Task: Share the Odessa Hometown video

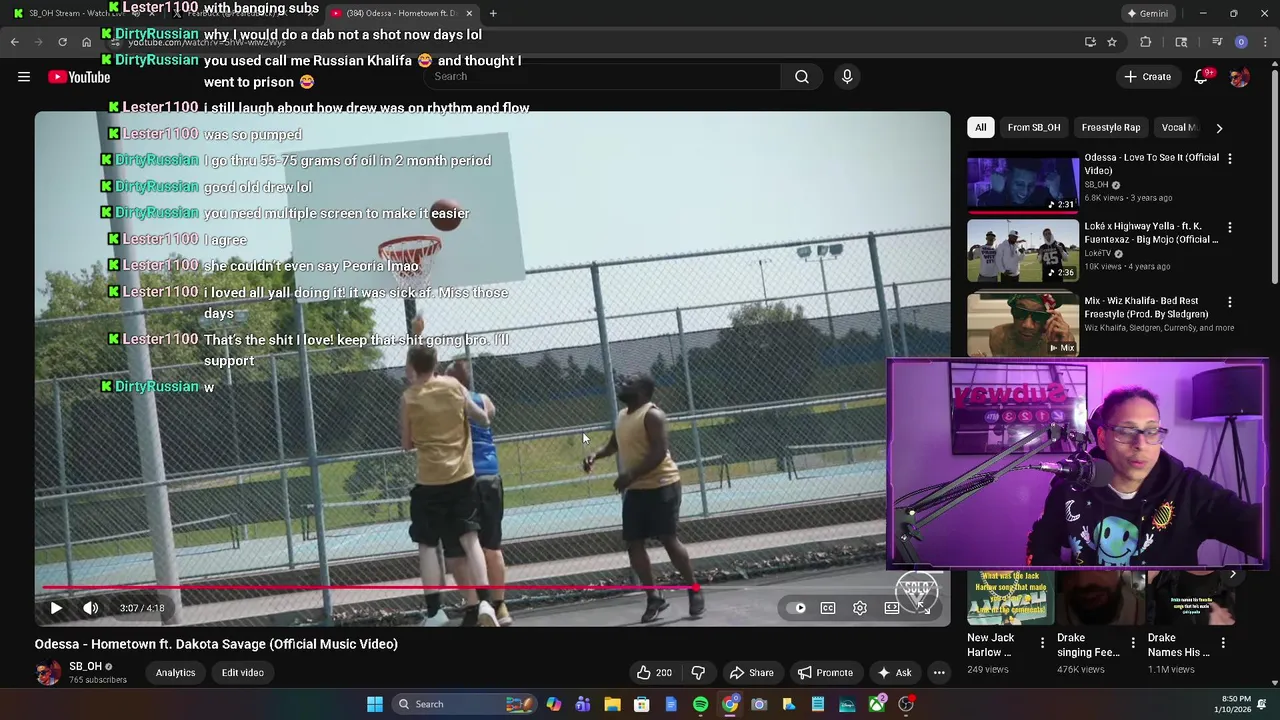Action: [752, 673]
